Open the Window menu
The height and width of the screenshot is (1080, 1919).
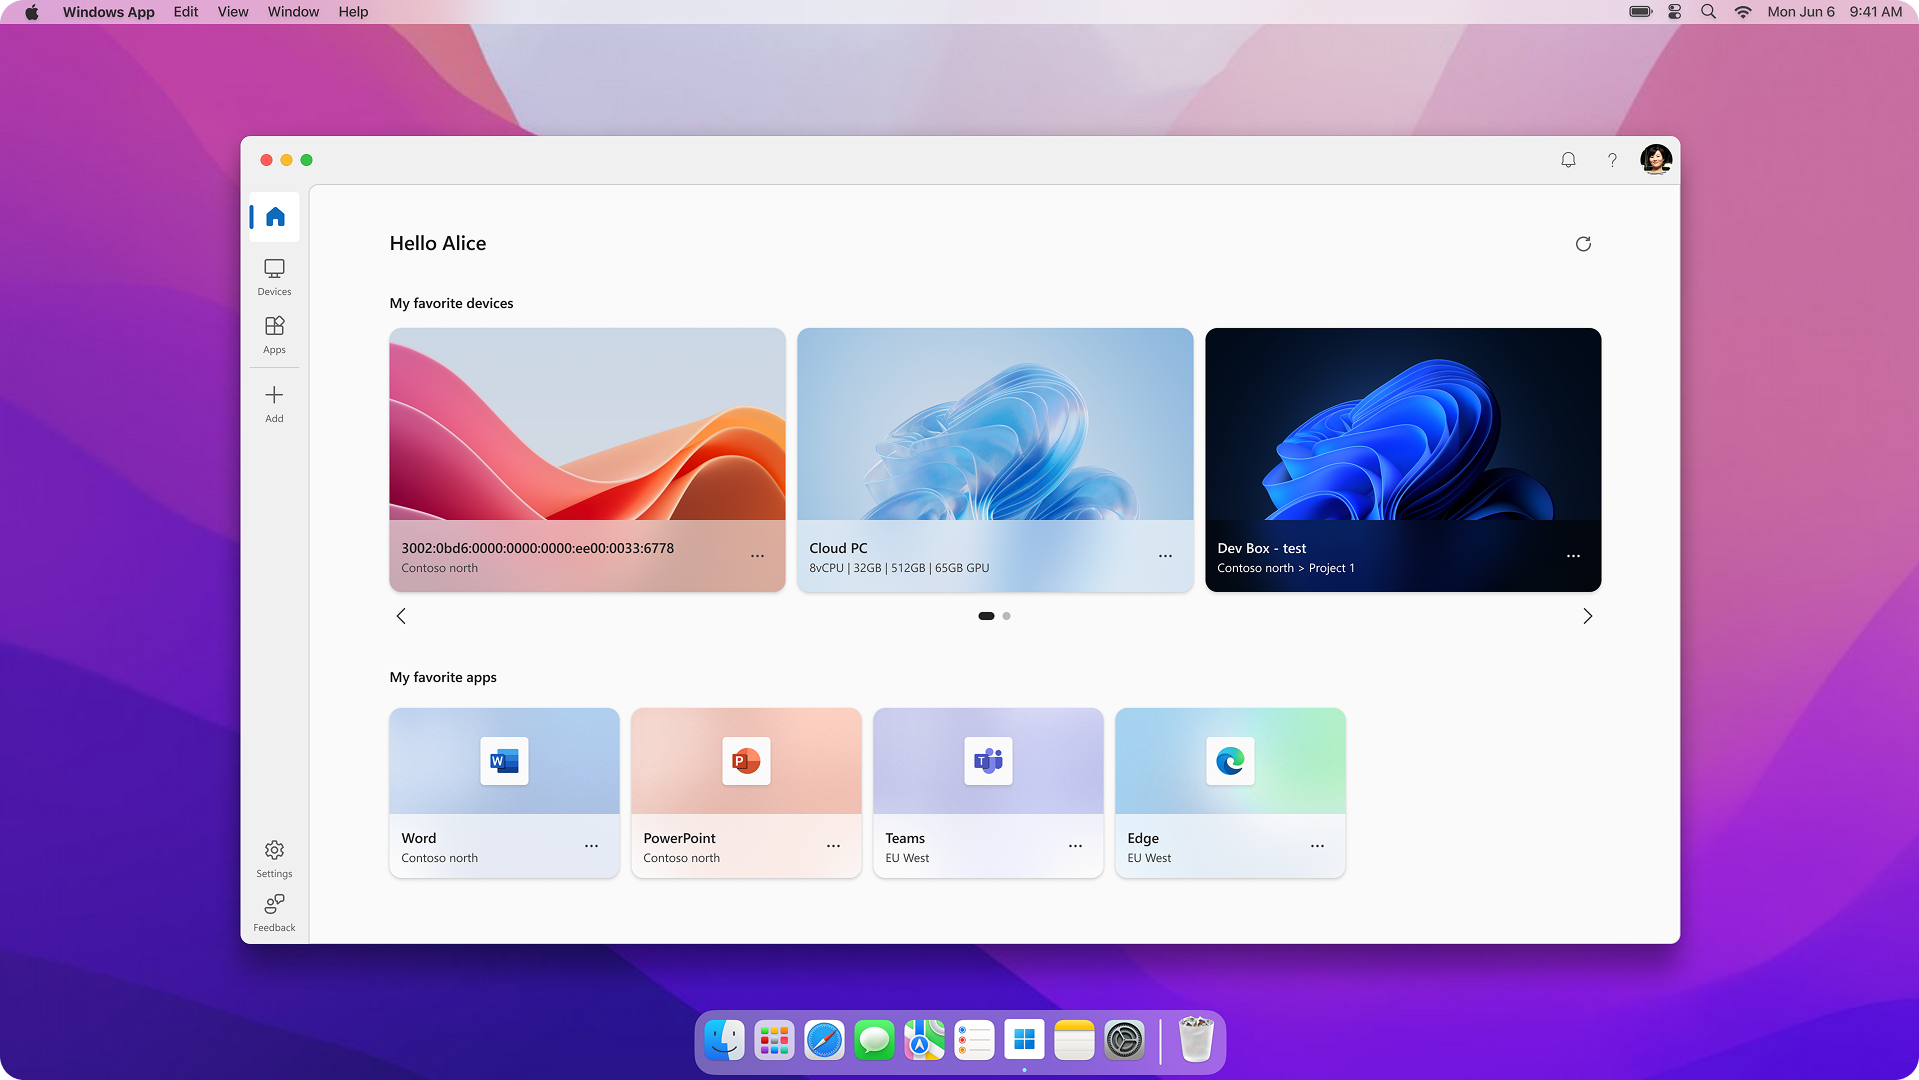292,11
